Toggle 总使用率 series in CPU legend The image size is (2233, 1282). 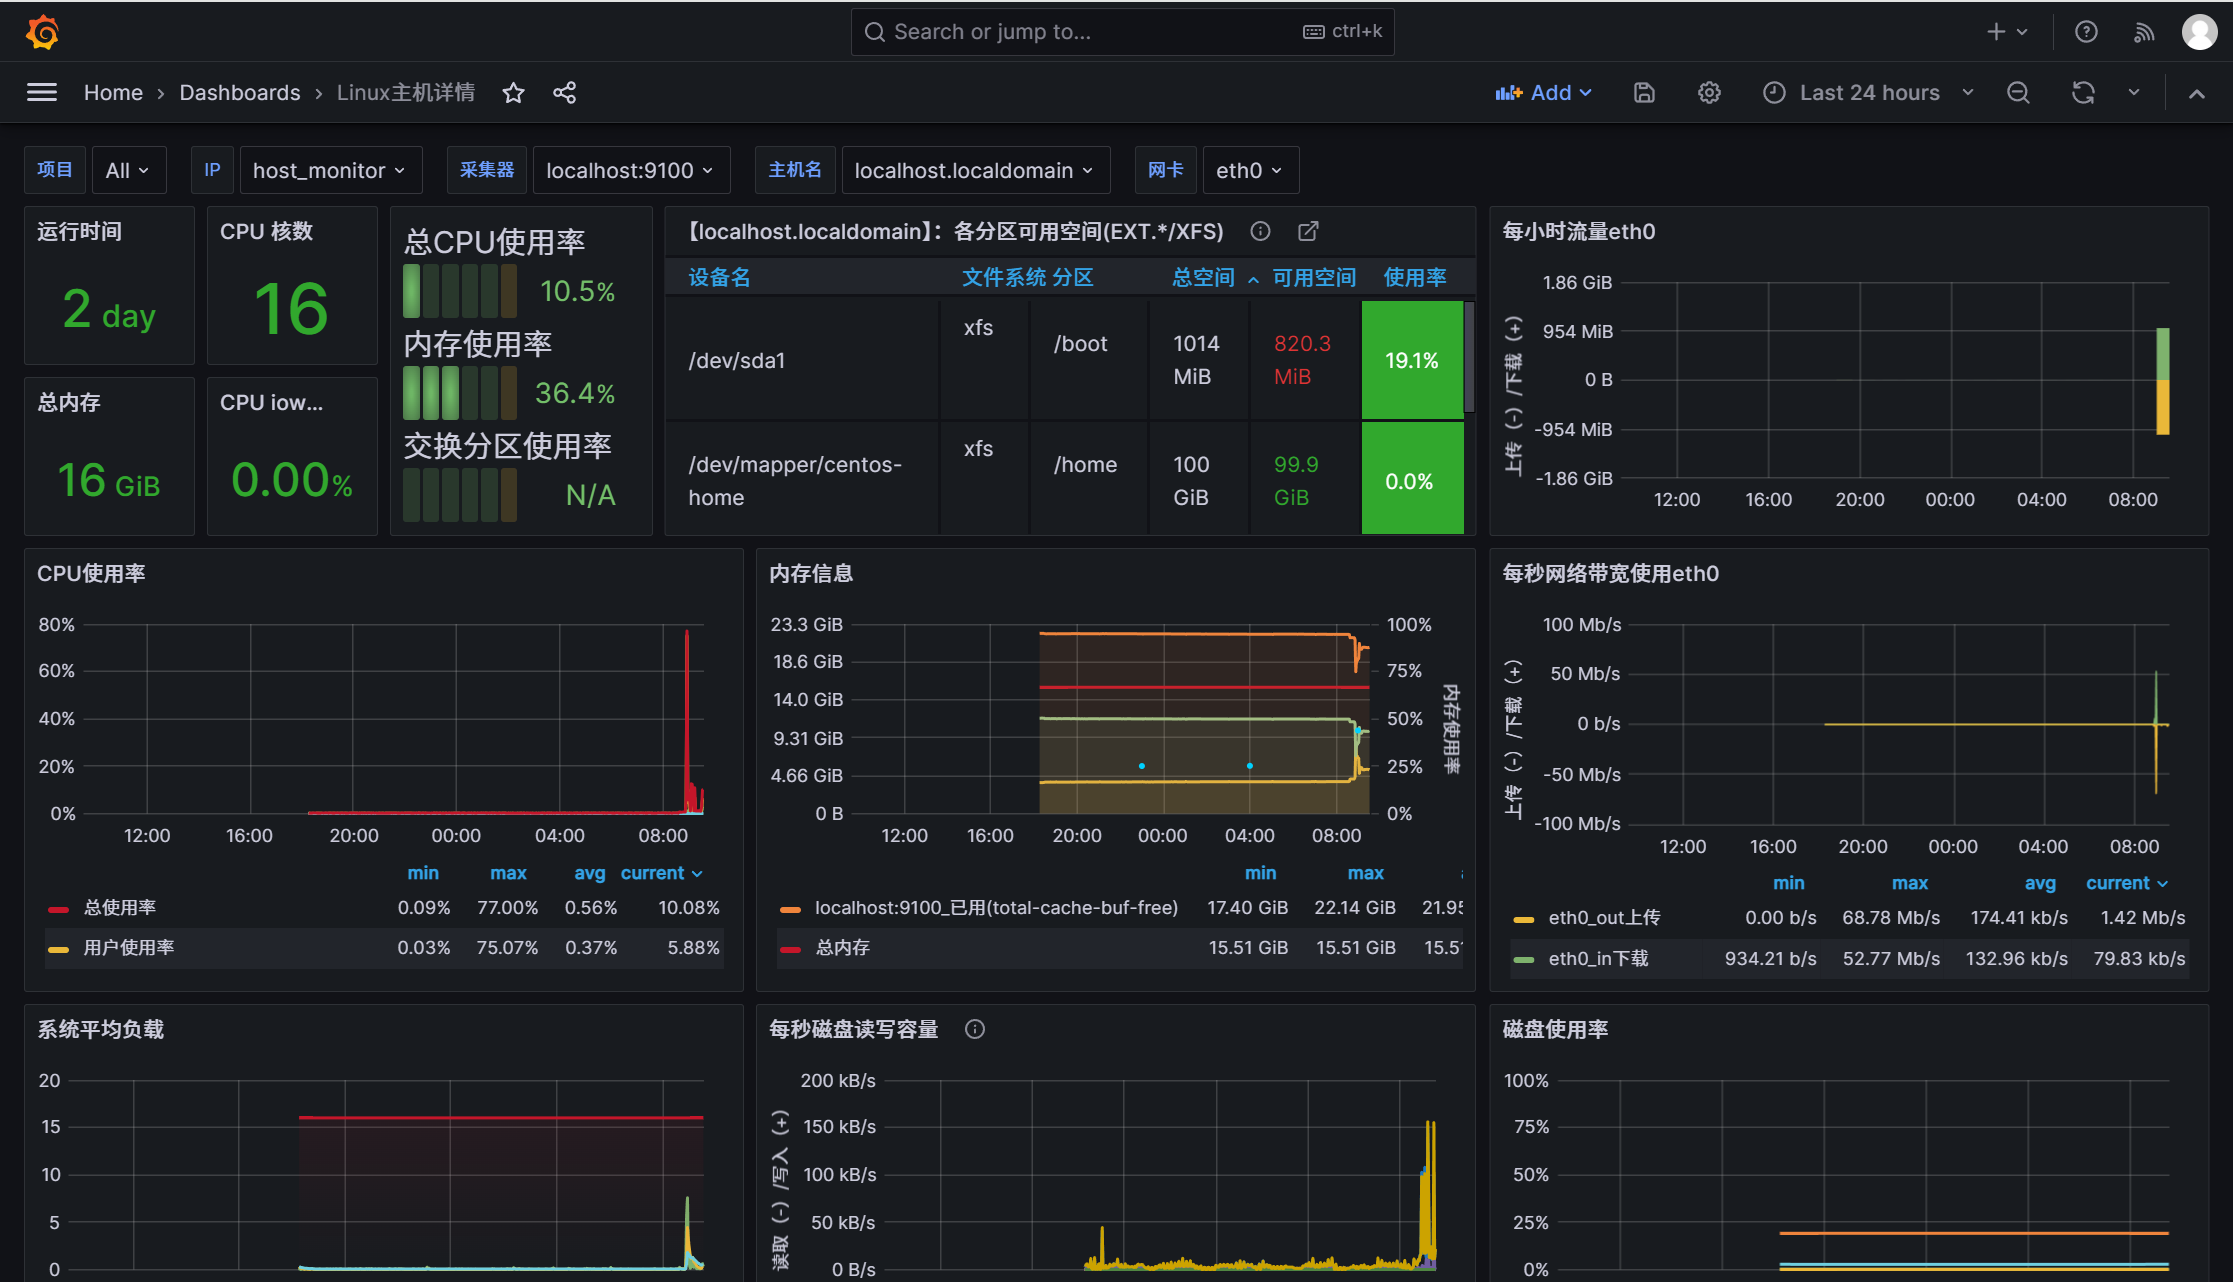point(119,908)
